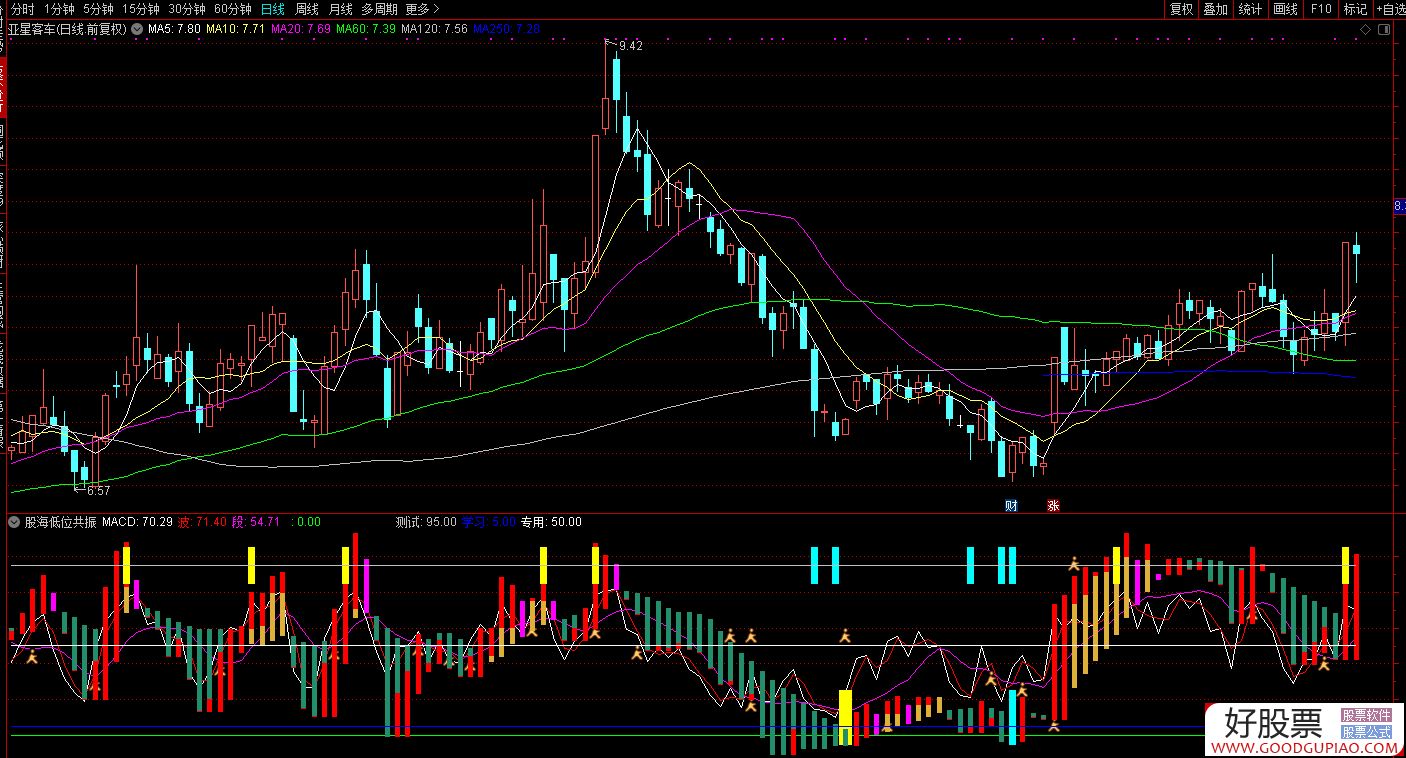Click the 测试: 95.00 readout

426,522
